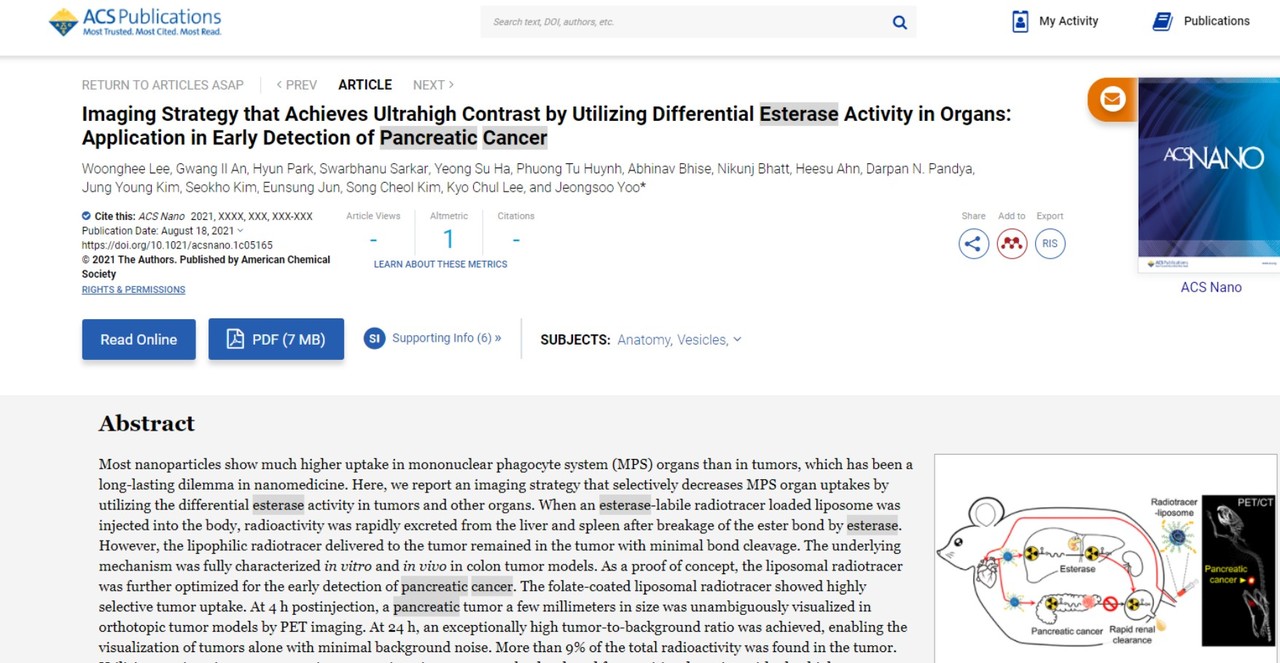Expand Supporting Info (6) section
The width and height of the screenshot is (1280, 663).
pyautogui.click(x=433, y=338)
